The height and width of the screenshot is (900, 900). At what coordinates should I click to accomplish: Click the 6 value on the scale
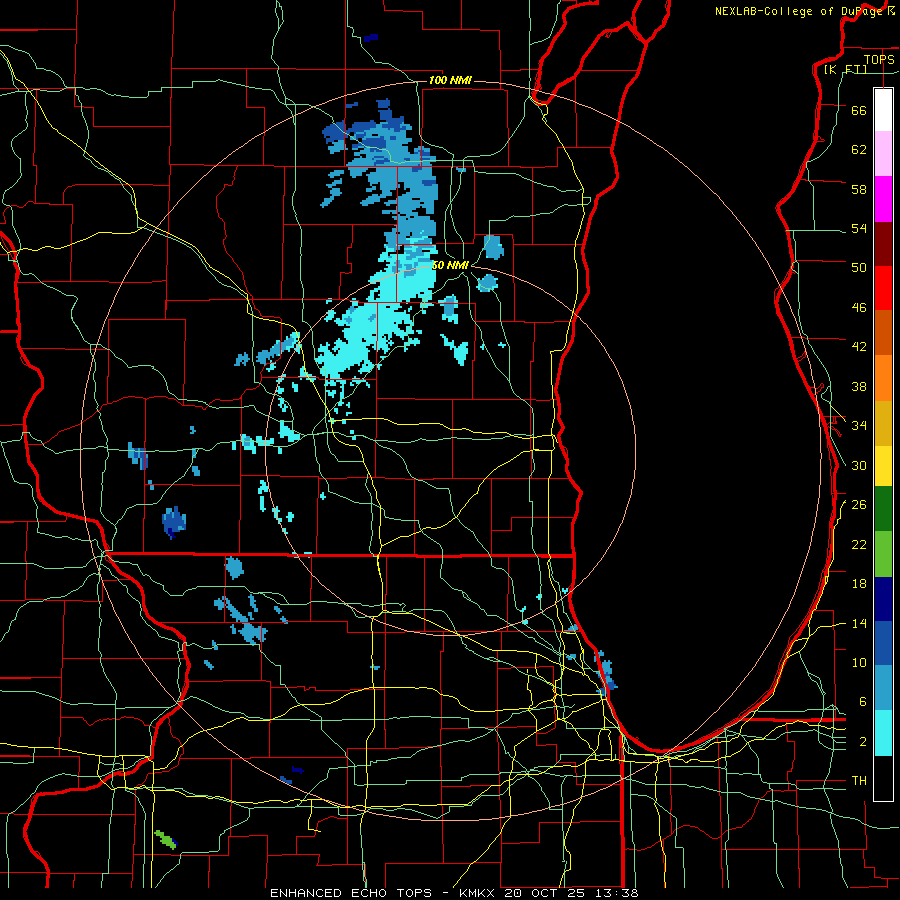pyautogui.click(x=863, y=701)
